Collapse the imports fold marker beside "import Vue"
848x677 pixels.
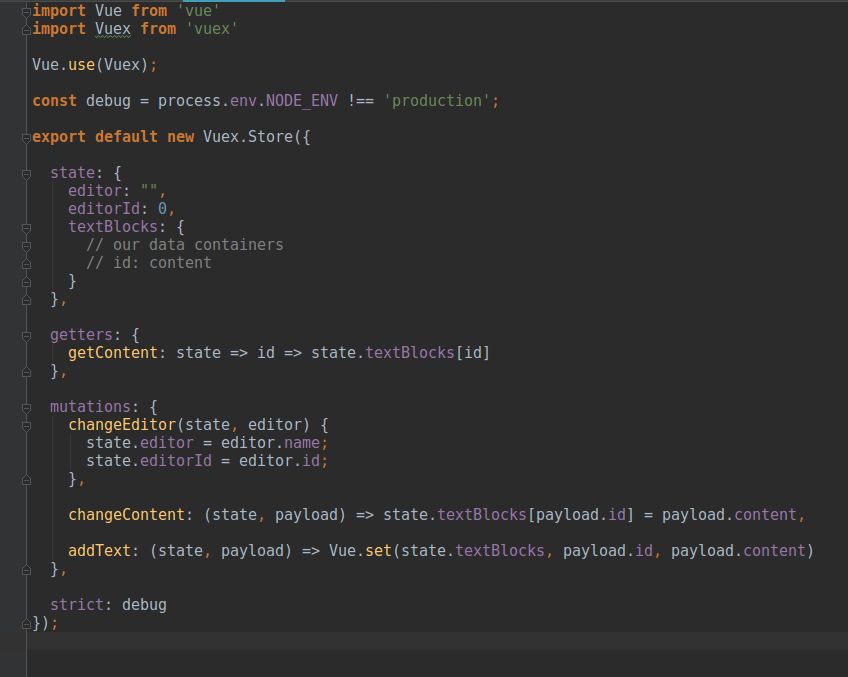(x=26, y=12)
